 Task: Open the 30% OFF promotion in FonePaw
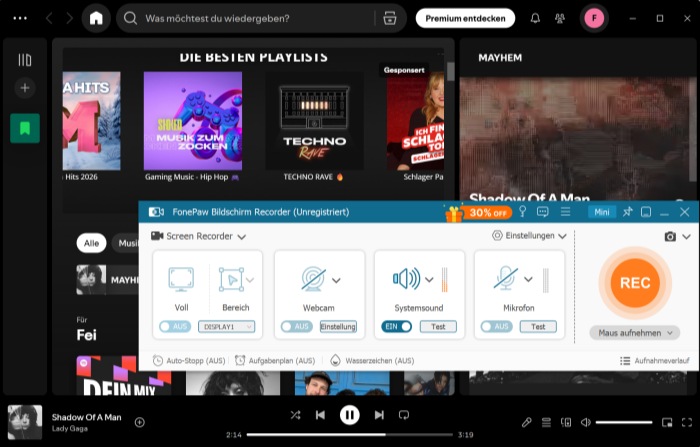click(478, 213)
